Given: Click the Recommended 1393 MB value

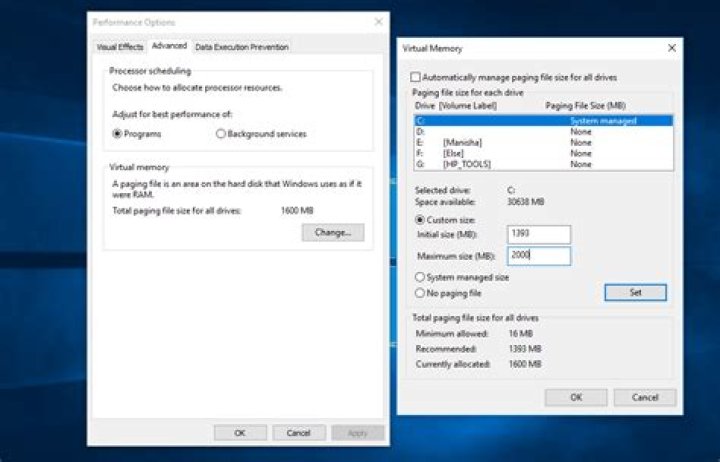Looking at the screenshot, I should click(x=525, y=349).
